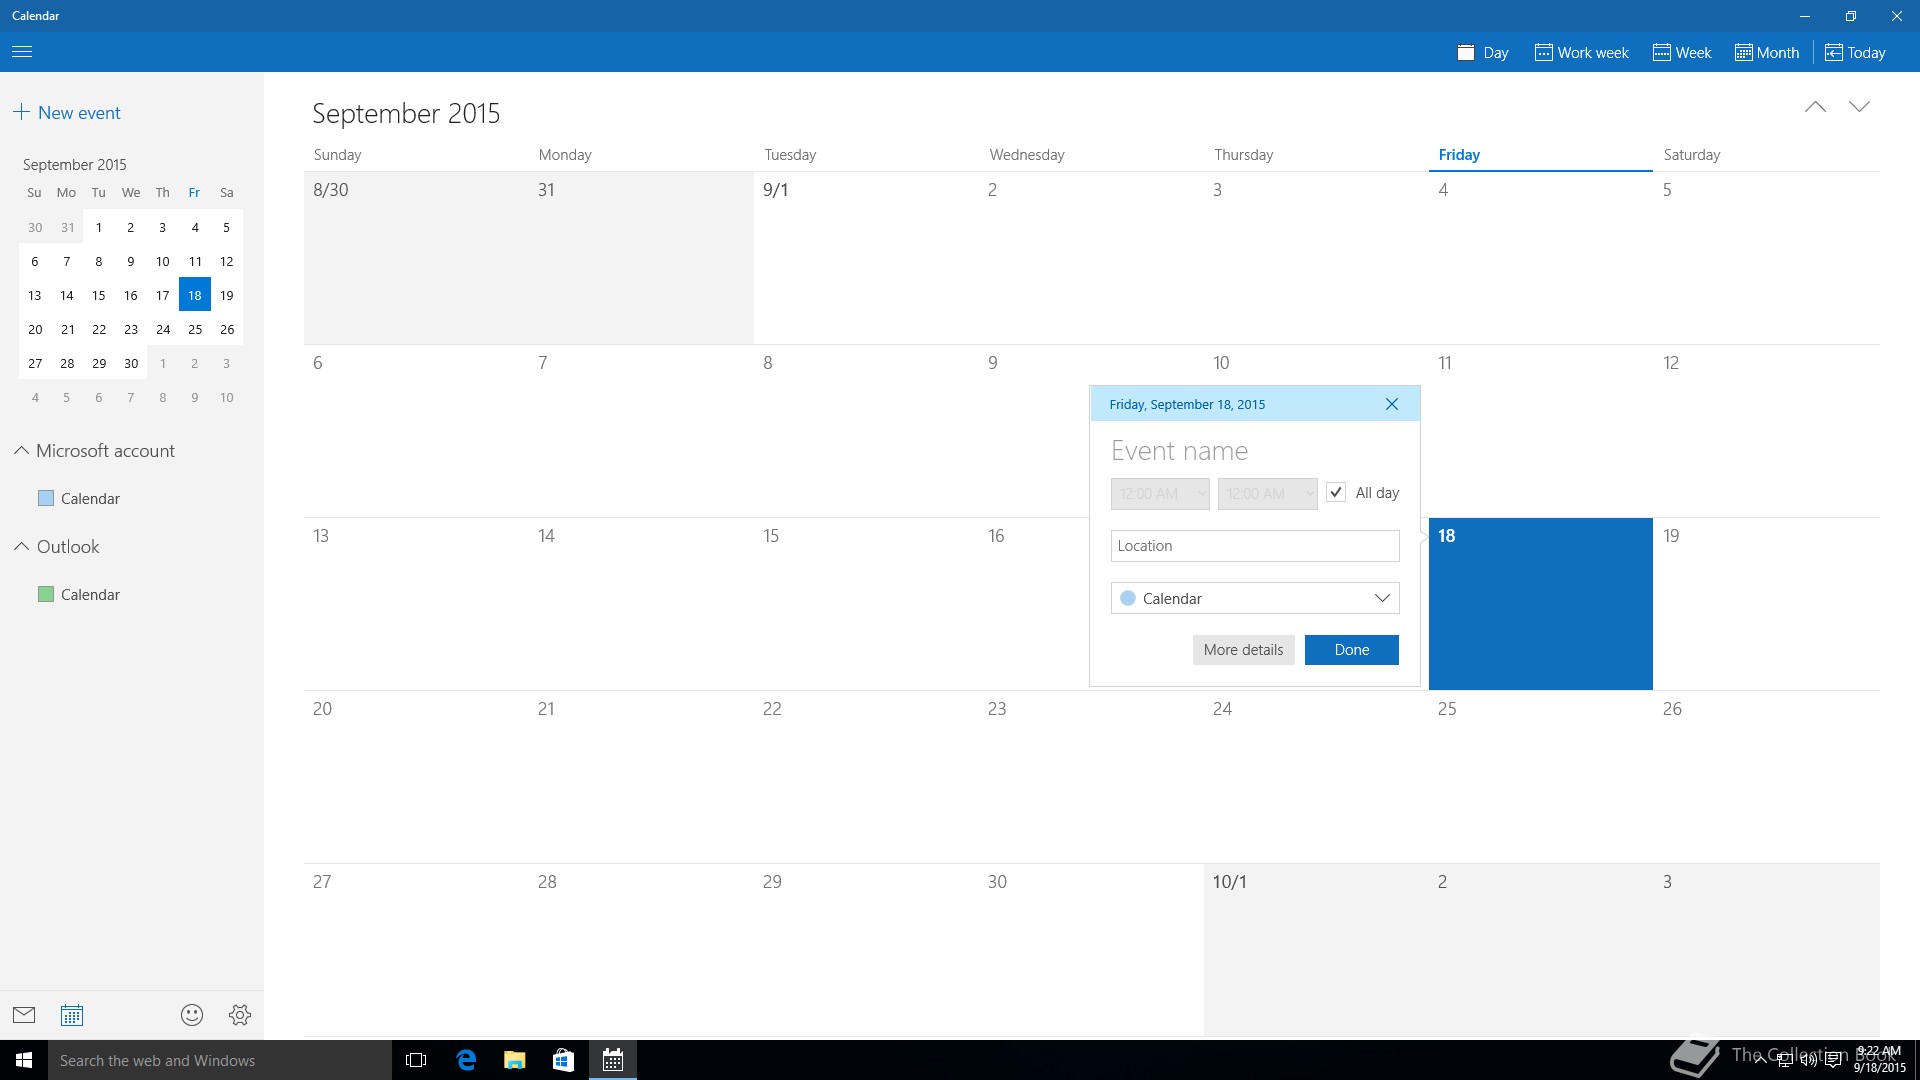Select day 10/1 in month grid
1920x1080 pixels.
tap(1316, 950)
